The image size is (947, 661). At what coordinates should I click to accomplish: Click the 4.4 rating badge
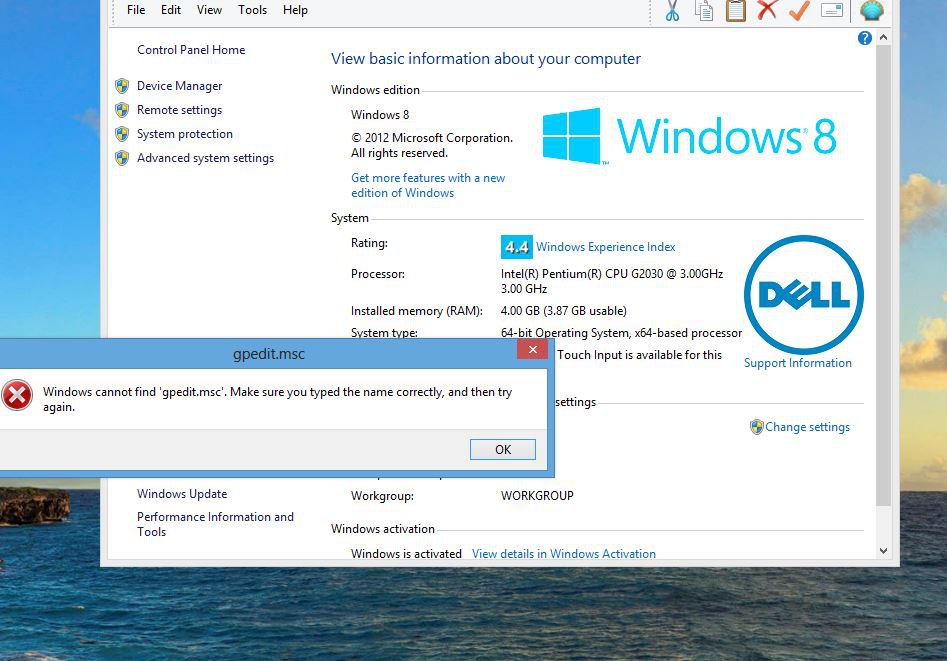coord(516,247)
